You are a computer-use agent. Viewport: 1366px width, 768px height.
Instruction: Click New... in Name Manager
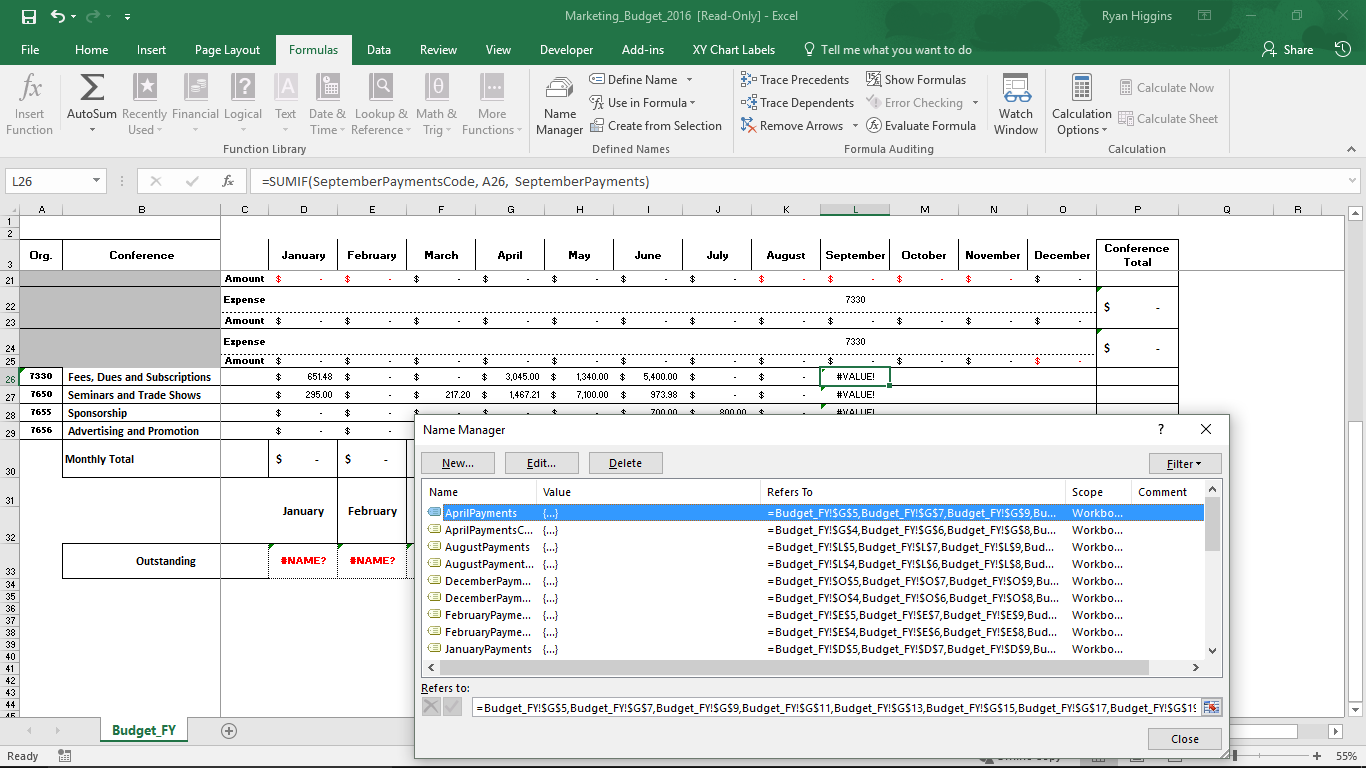[x=457, y=464]
